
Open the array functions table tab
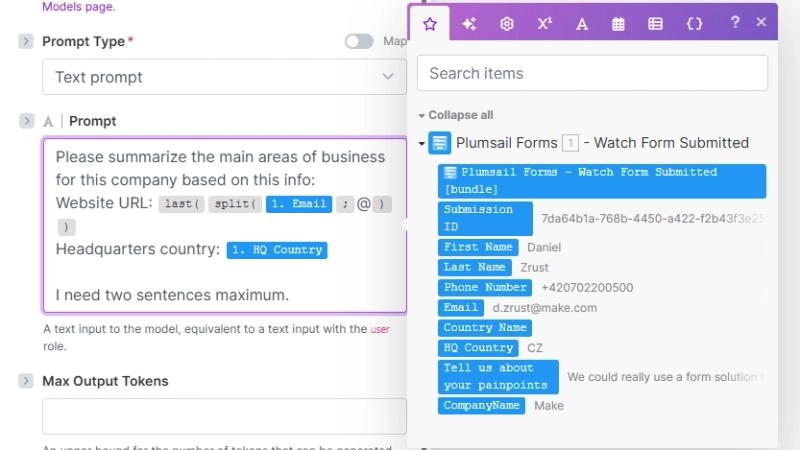656,23
